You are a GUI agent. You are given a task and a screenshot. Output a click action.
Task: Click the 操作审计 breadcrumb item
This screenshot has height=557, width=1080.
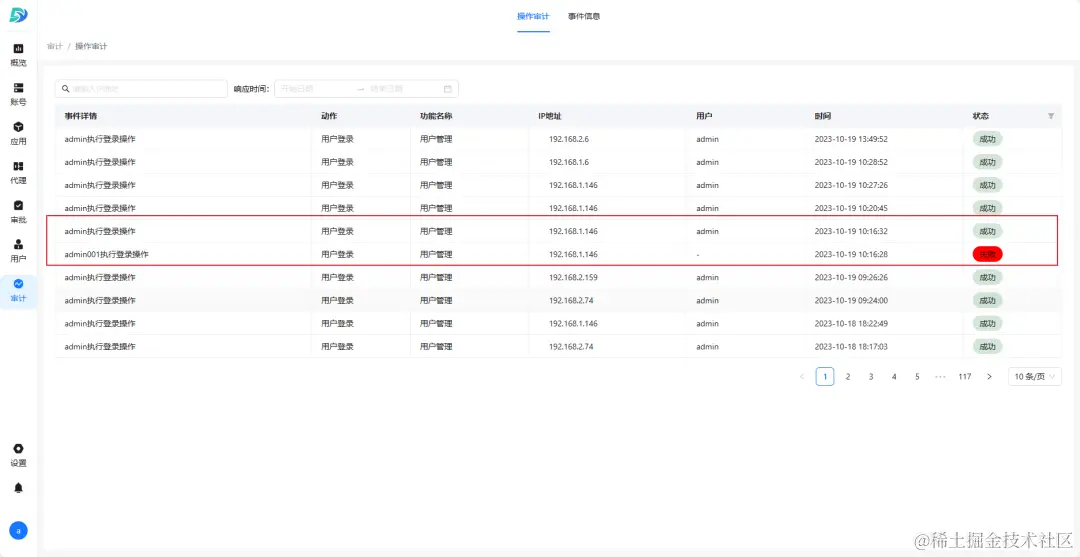tap(91, 46)
